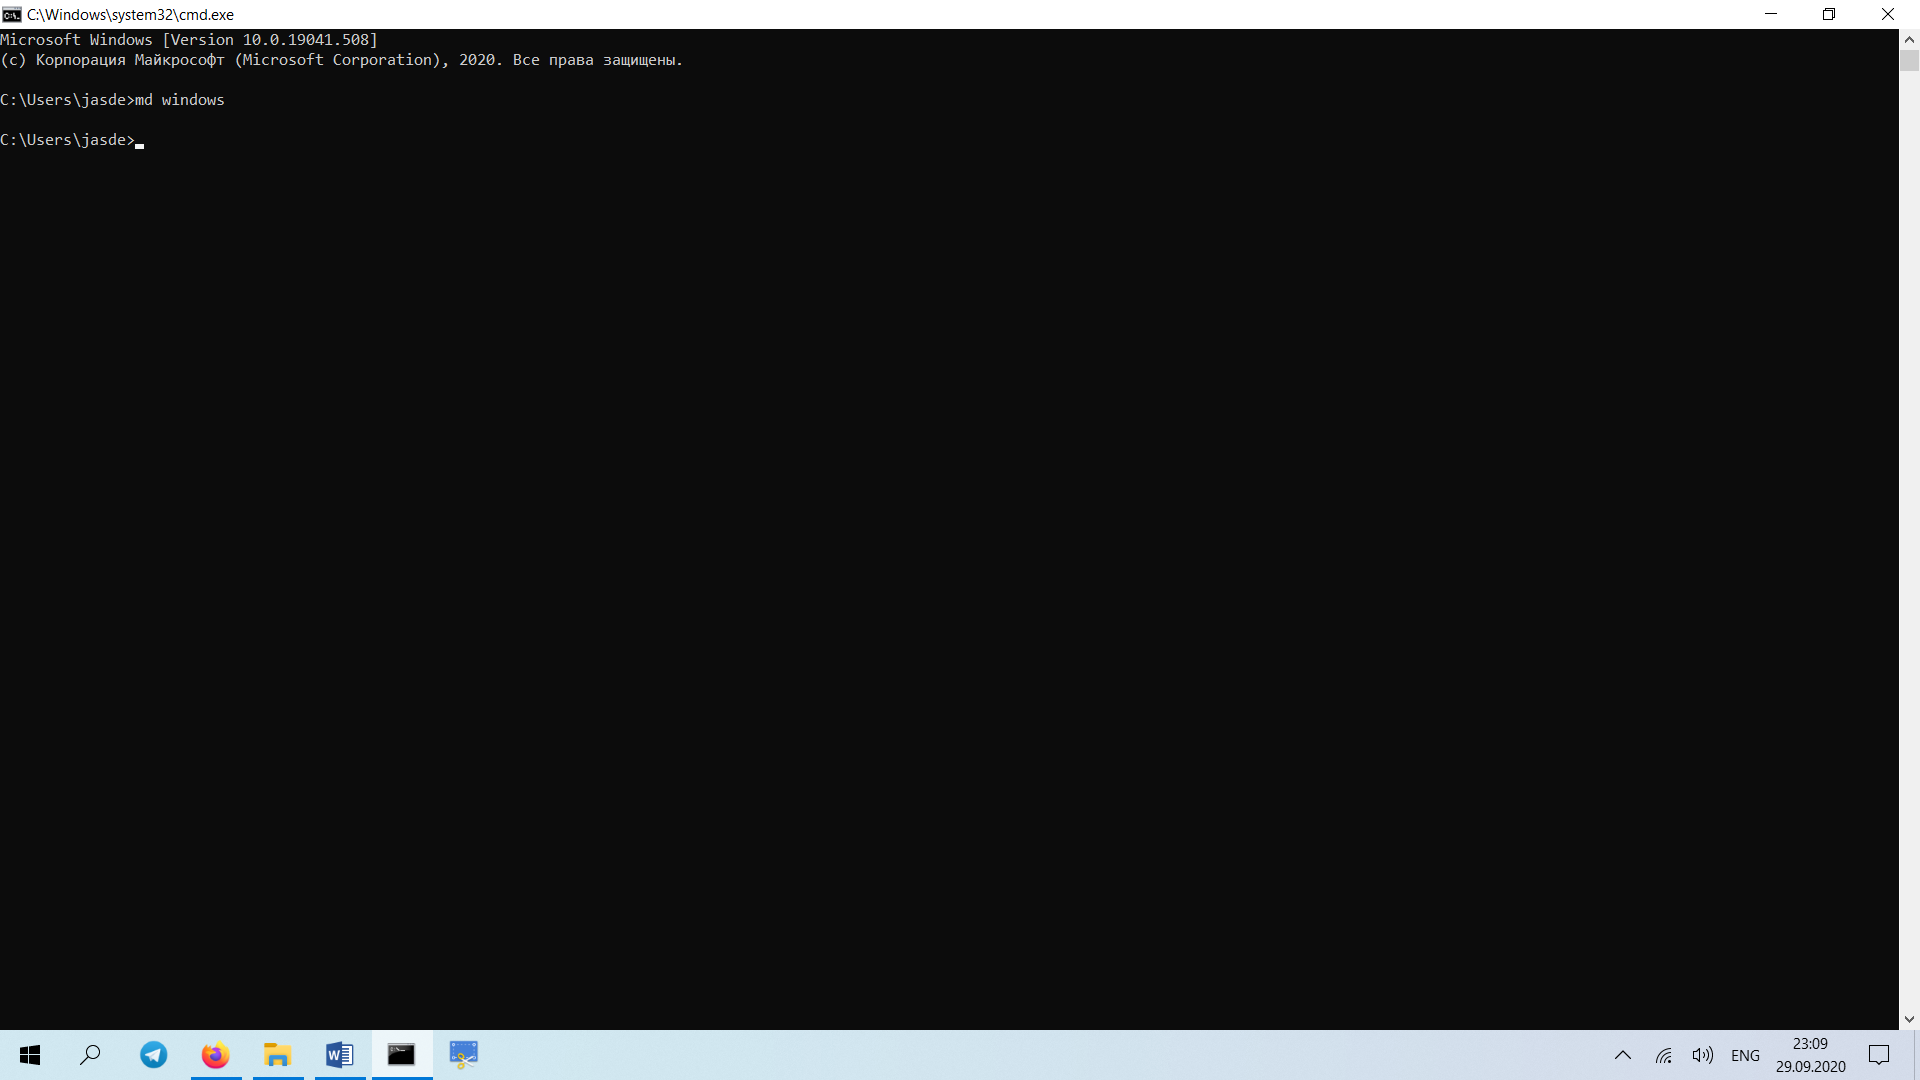Click the Microsoft Corporation copyright line

tap(341, 60)
